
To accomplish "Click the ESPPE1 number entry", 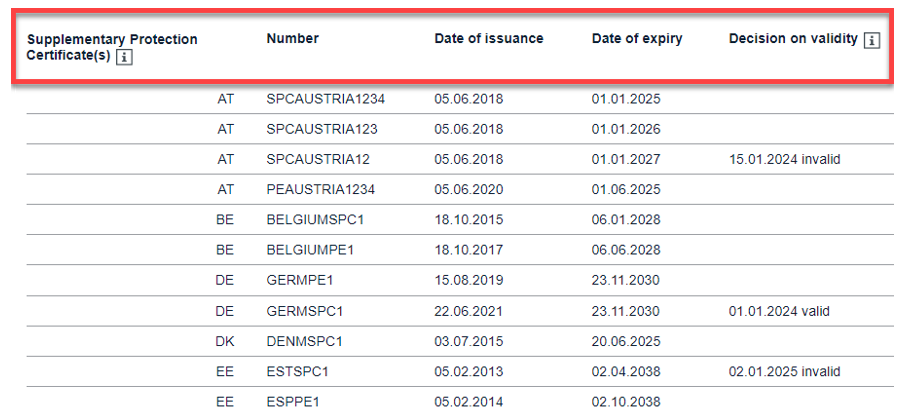I will pyautogui.click(x=294, y=402).
